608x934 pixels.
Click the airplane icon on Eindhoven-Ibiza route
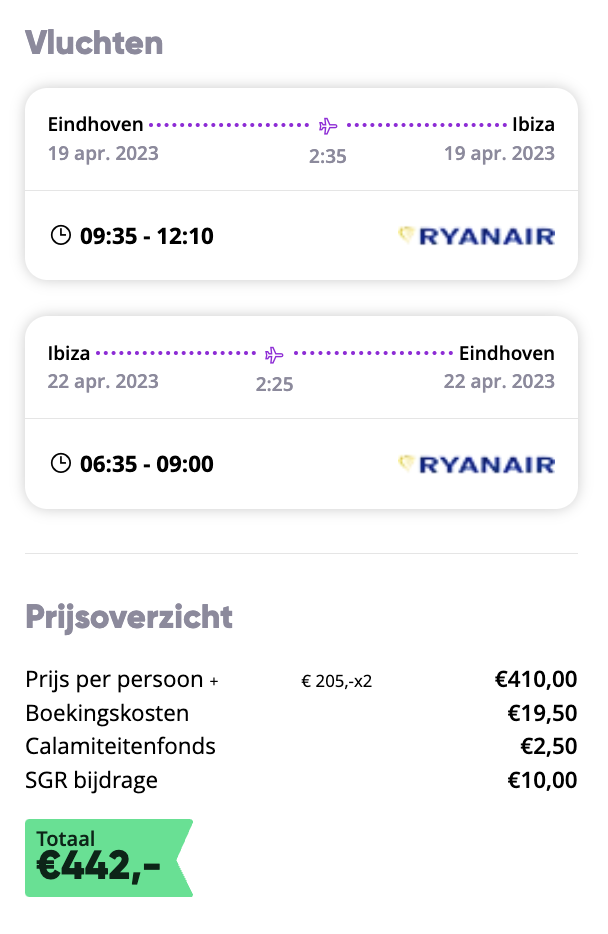point(328,126)
